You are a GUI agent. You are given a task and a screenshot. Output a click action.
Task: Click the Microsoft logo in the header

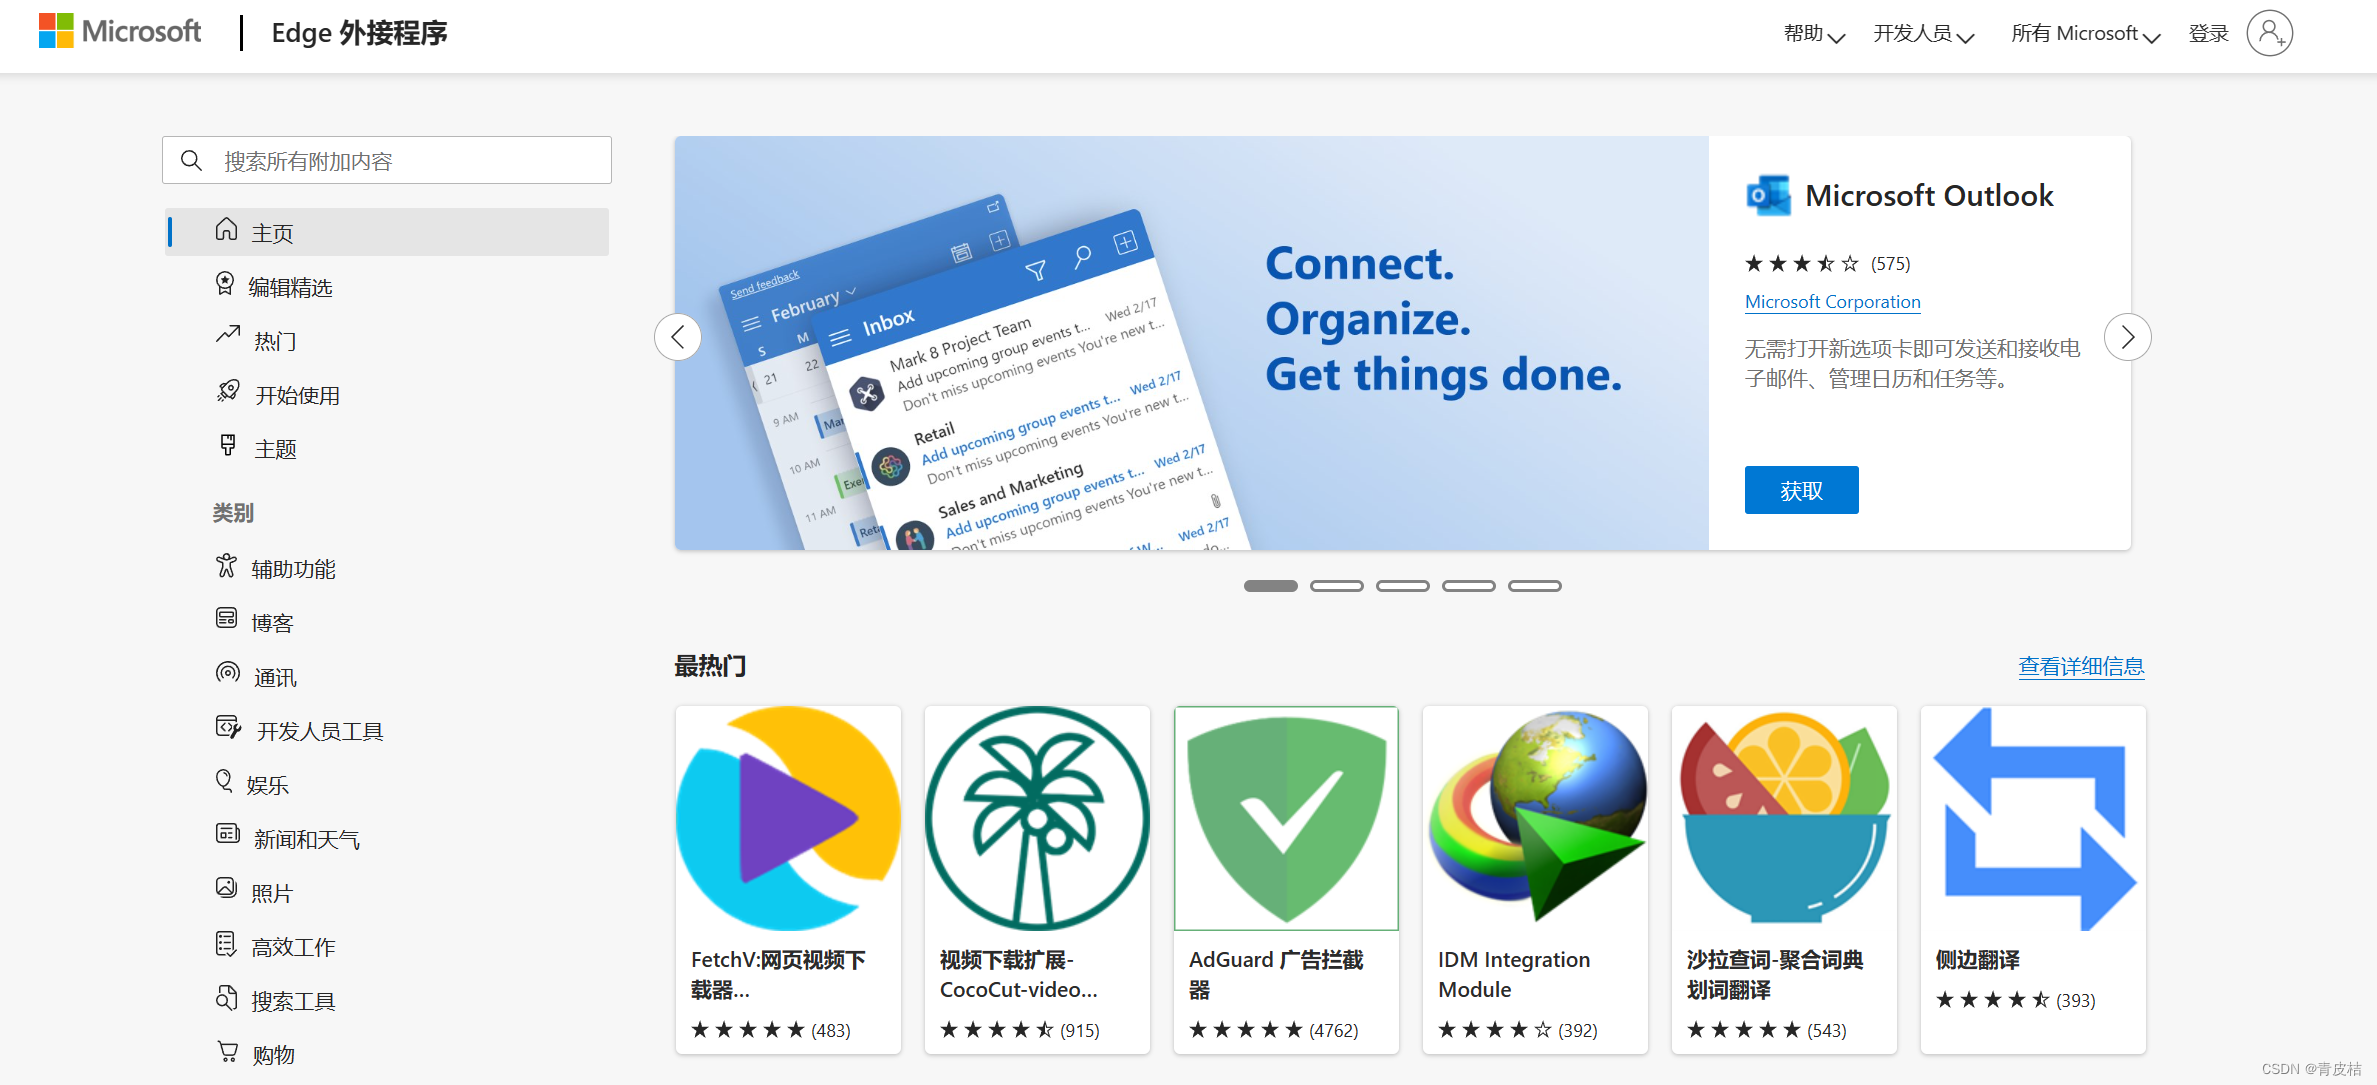120,31
